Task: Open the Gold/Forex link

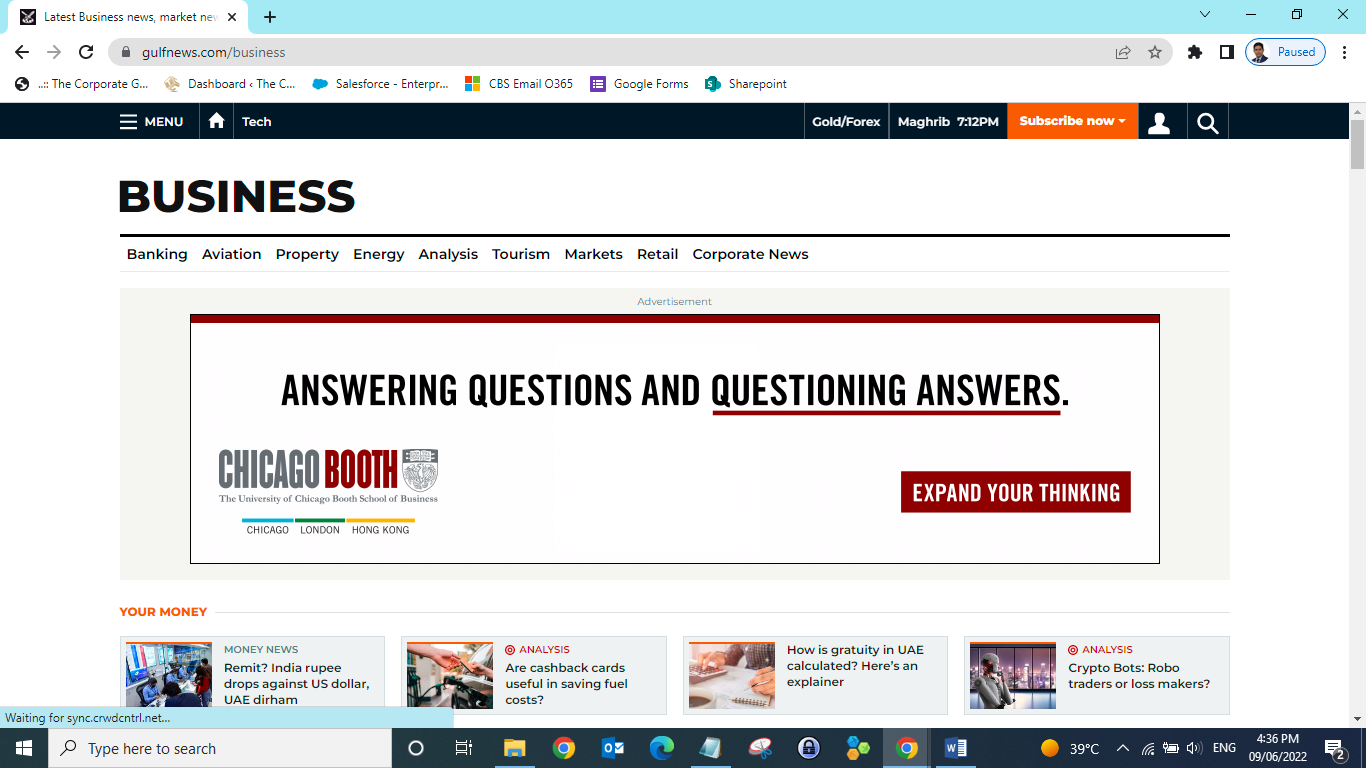Action: pos(846,122)
